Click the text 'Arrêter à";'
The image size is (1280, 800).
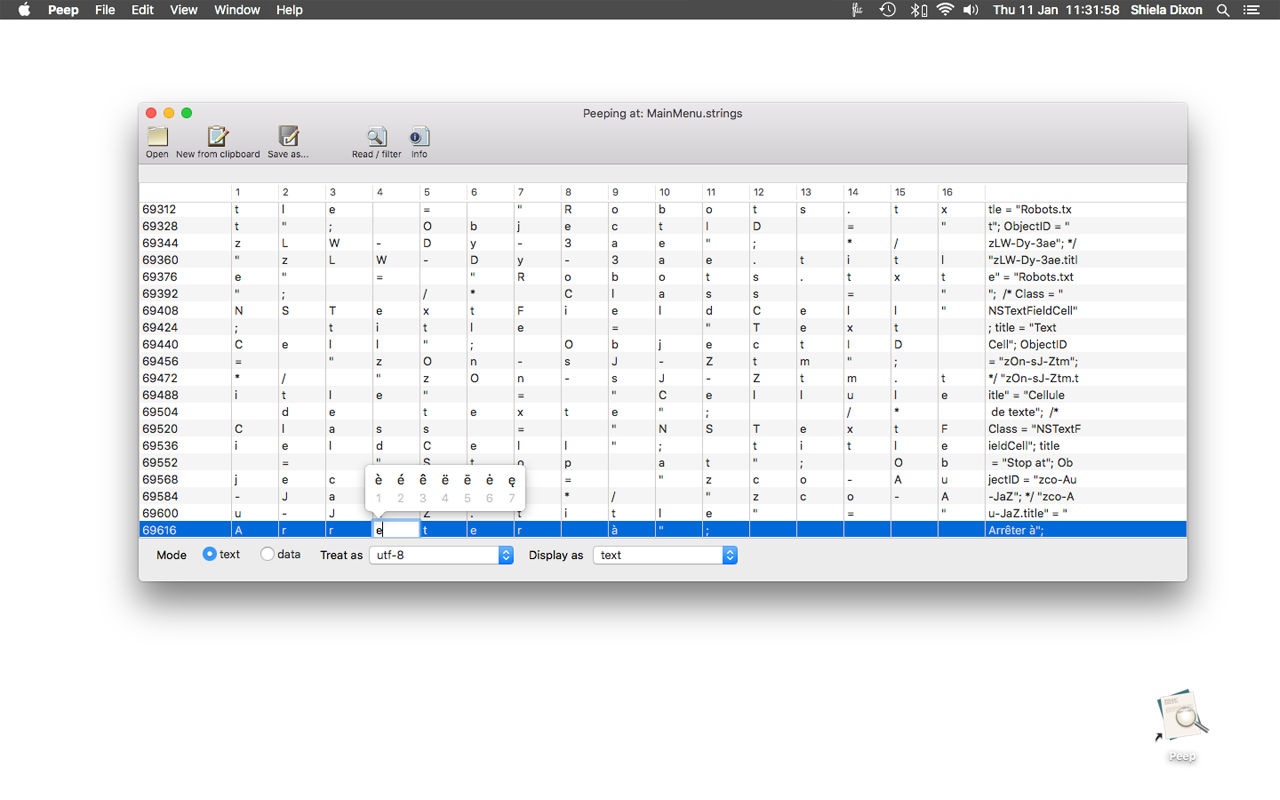click(1016, 530)
